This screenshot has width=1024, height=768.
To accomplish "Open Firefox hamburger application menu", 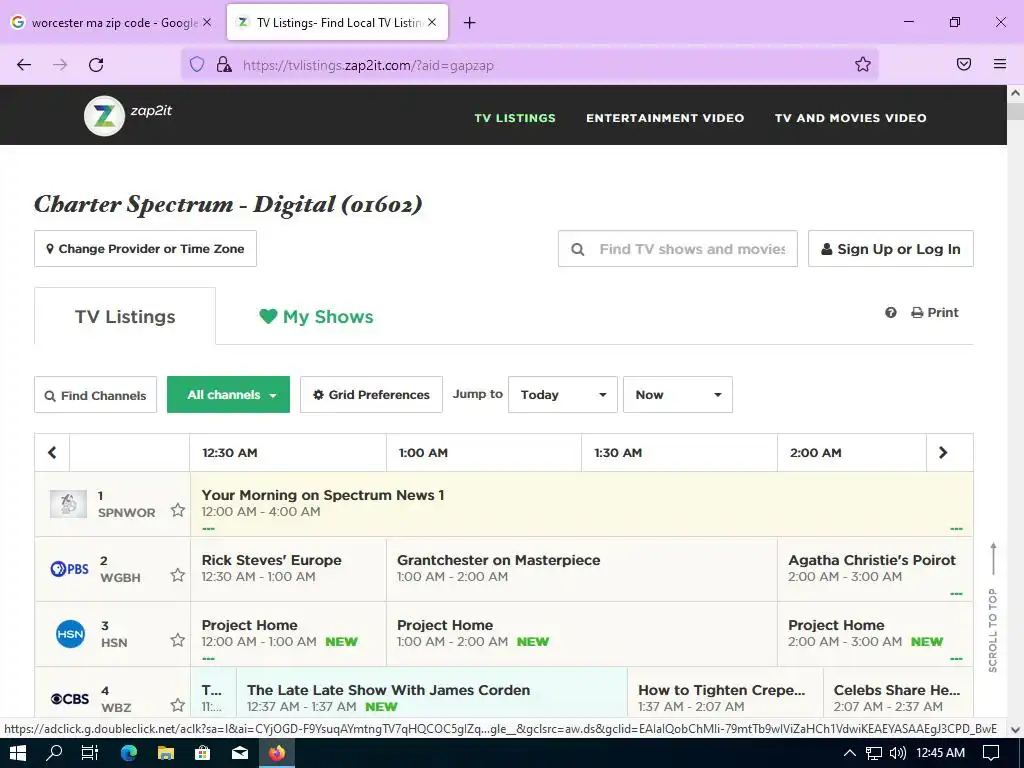I will click(x=1000, y=64).
